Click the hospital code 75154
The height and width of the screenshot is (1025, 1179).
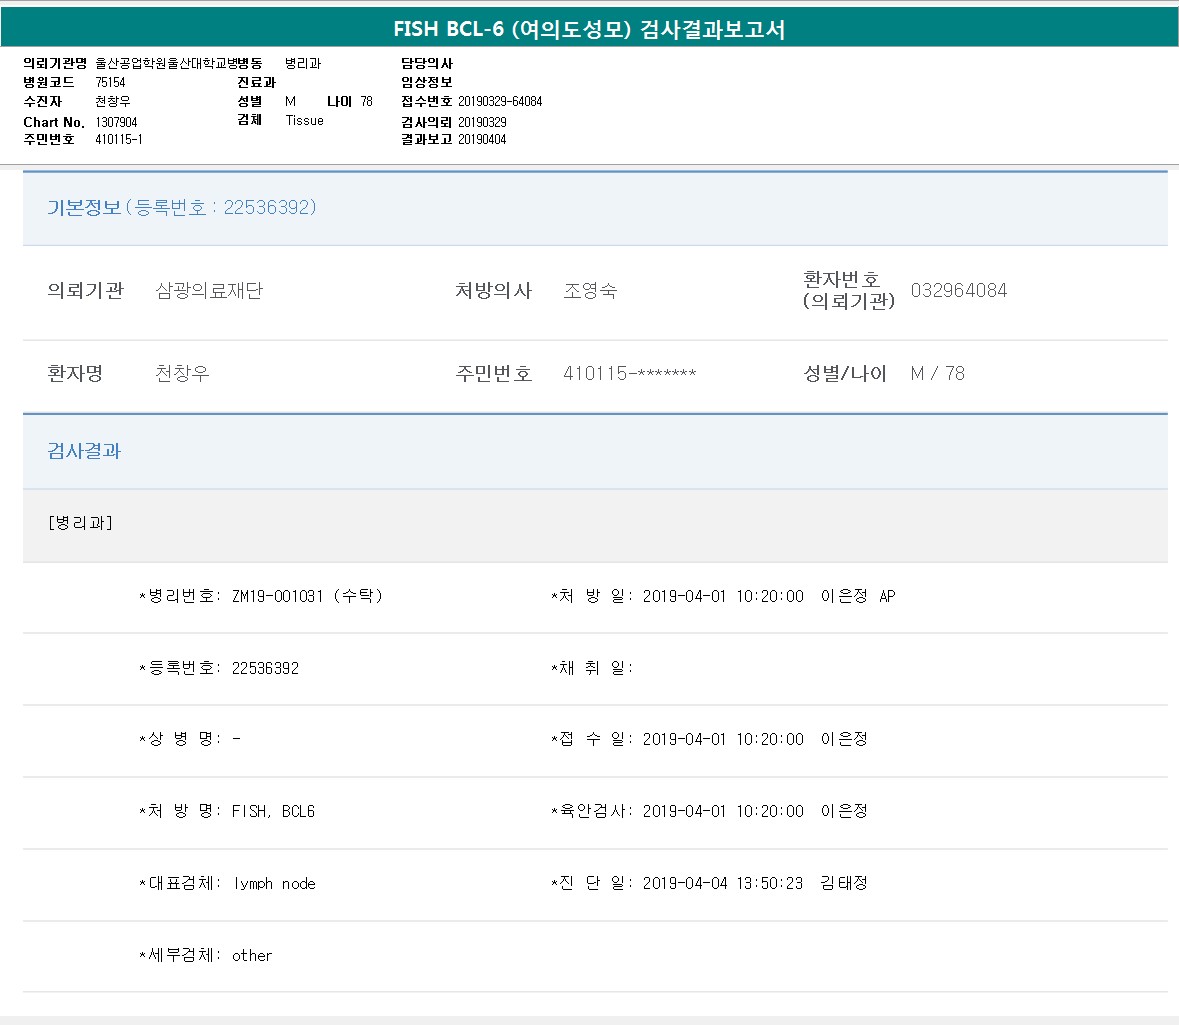tap(110, 82)
